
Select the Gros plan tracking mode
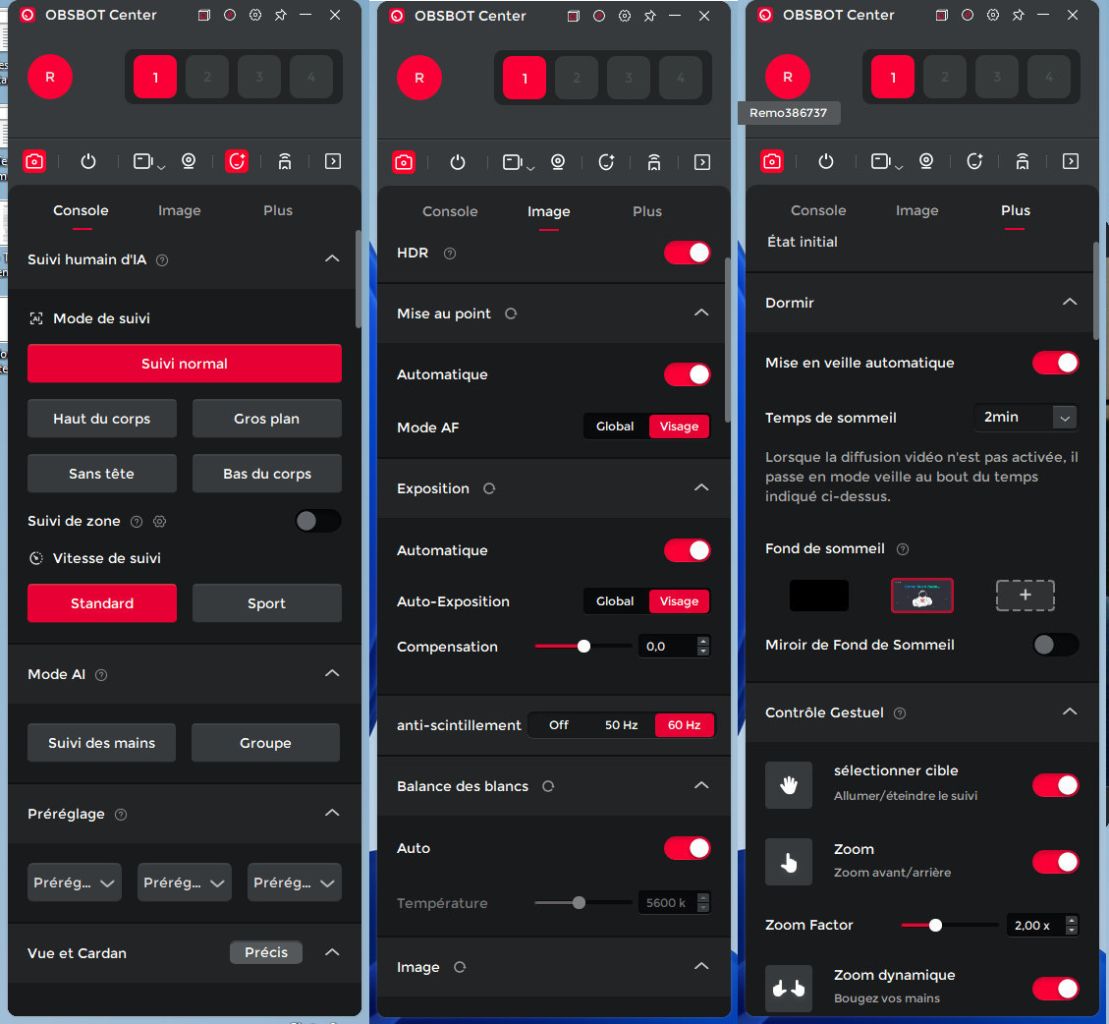pos(266,419)
